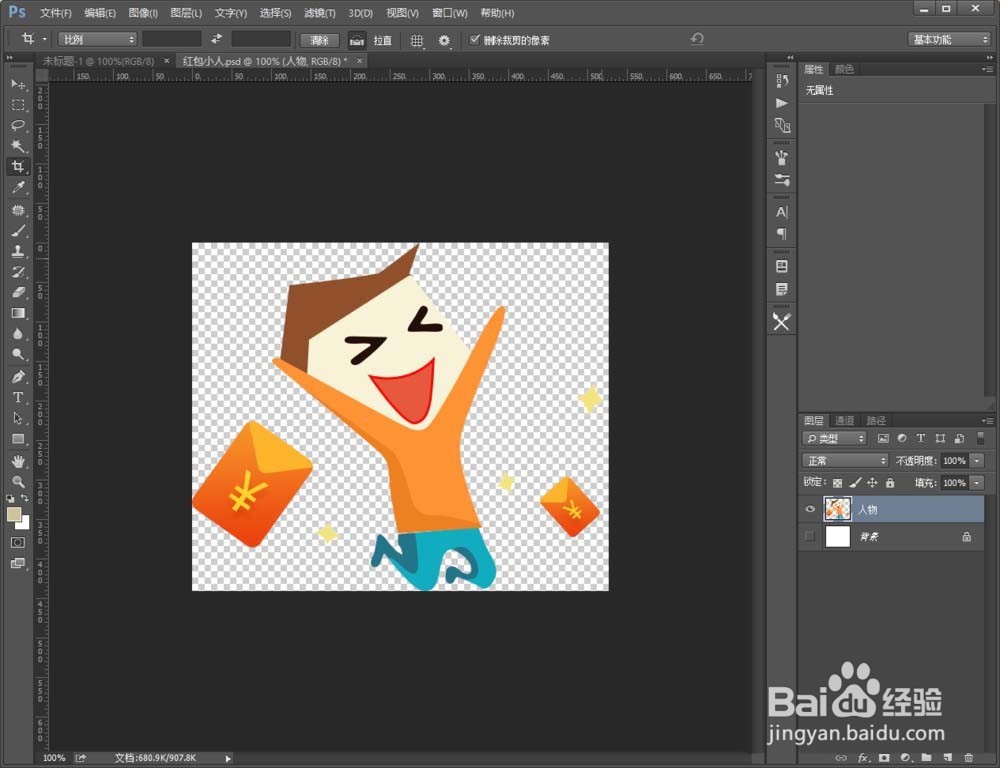Select the Gradient tool

tap(18, 313)
